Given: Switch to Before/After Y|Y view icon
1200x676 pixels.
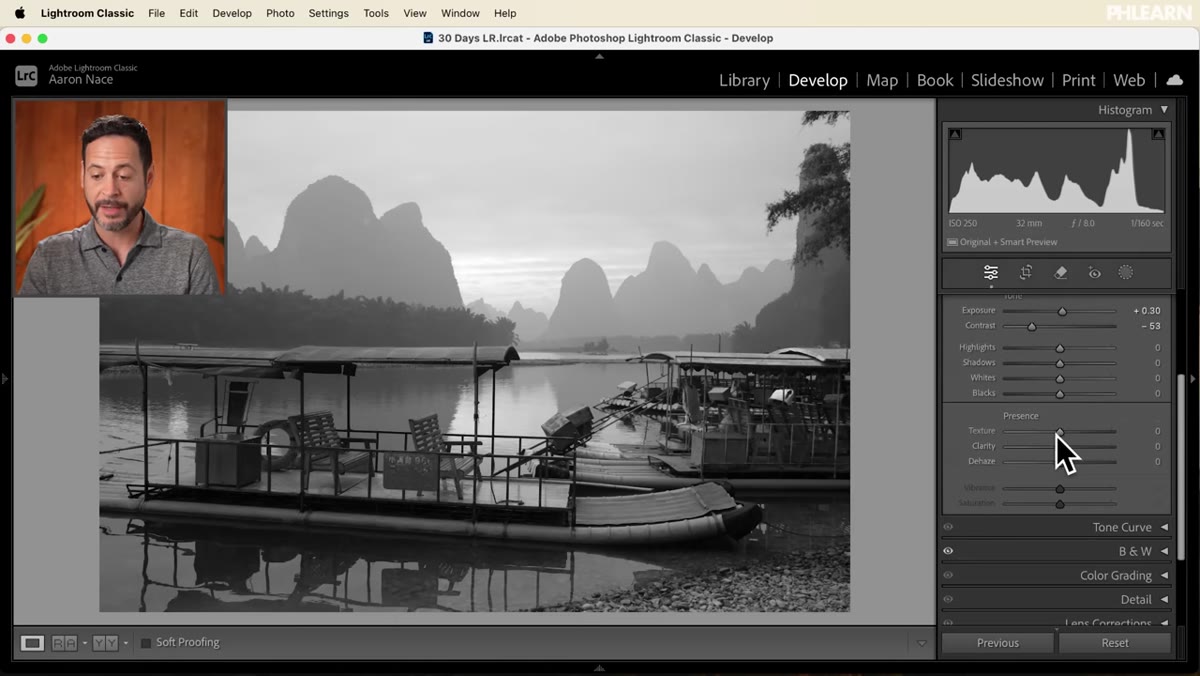Looking at the screenshot, I should coord(105,643).
